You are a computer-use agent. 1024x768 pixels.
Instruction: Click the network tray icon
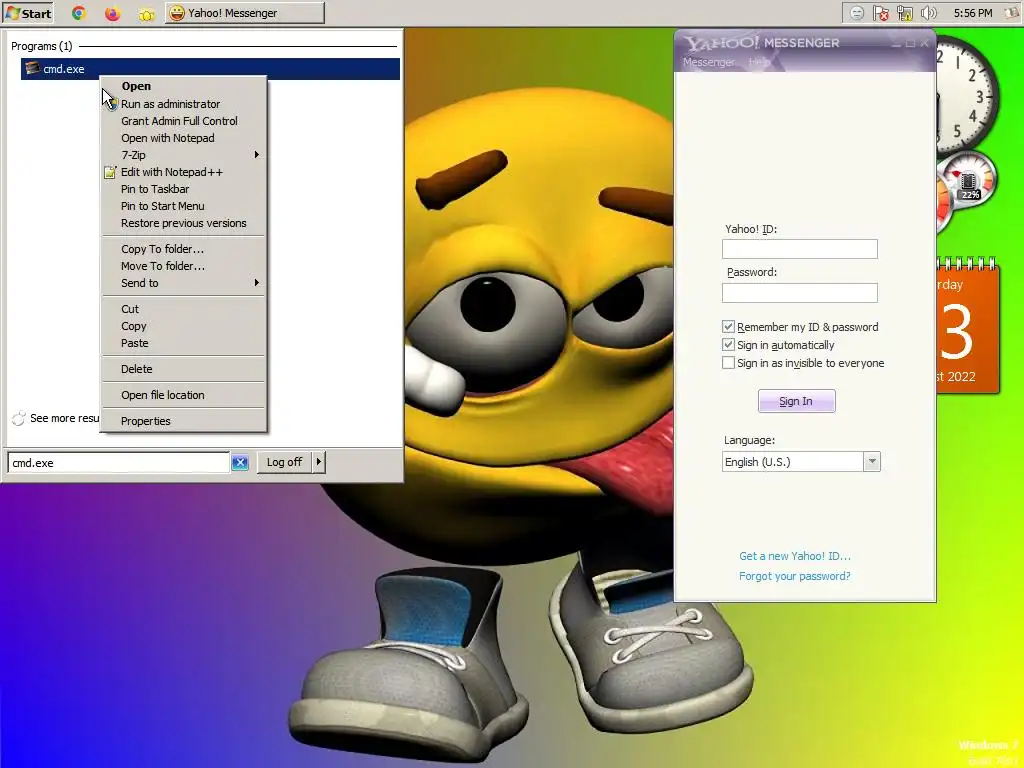pos(904,13)
